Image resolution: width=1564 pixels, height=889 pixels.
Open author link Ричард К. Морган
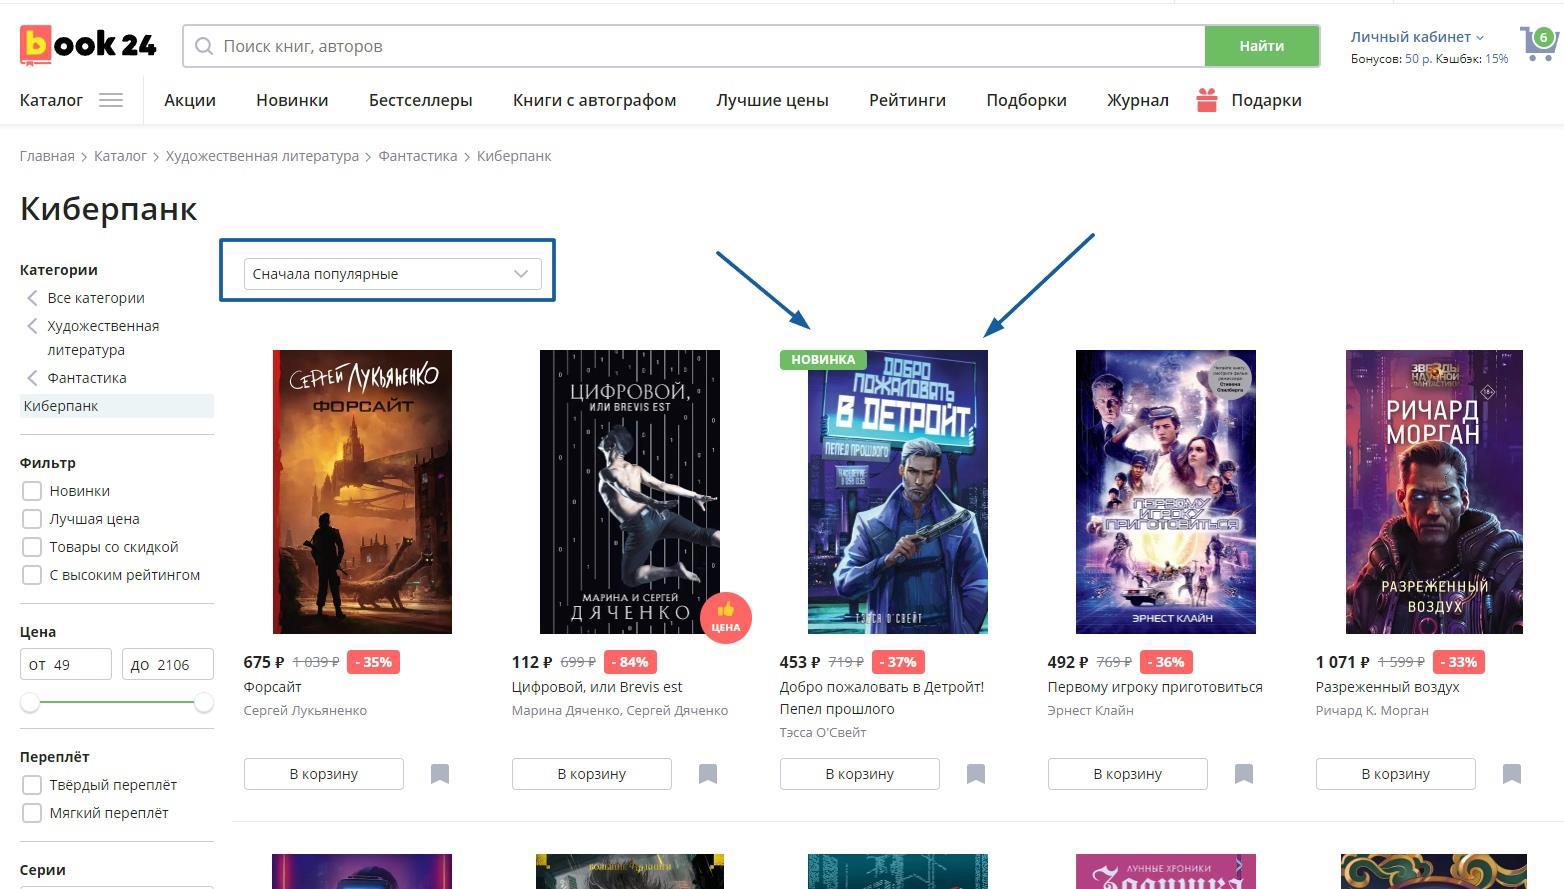point(1372,710)
